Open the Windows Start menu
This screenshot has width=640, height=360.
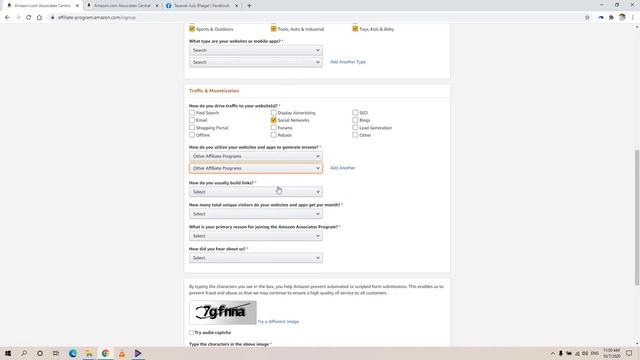tap(8, 353)
